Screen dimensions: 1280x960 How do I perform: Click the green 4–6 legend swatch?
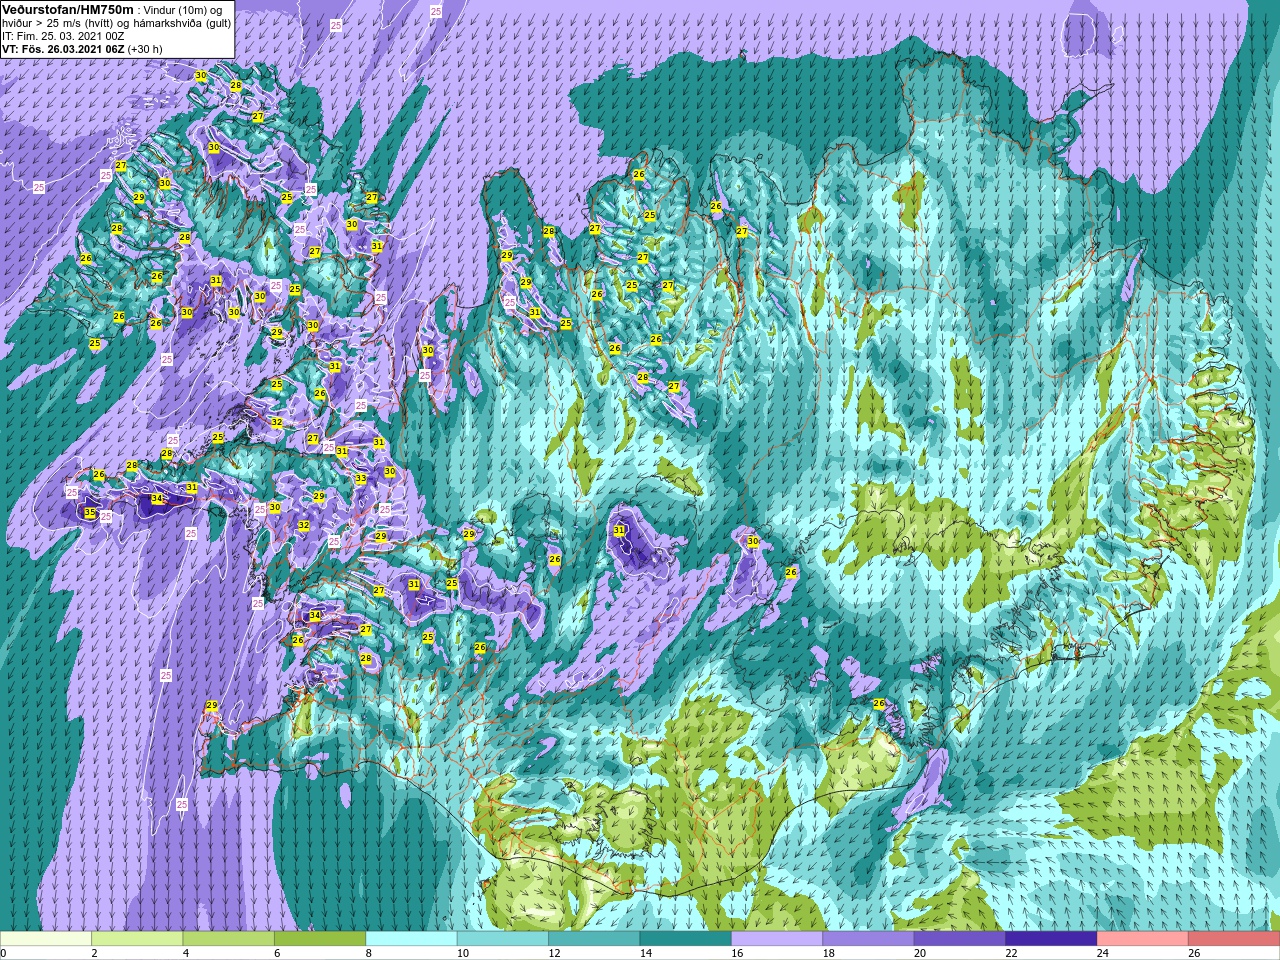pos(229,939)
